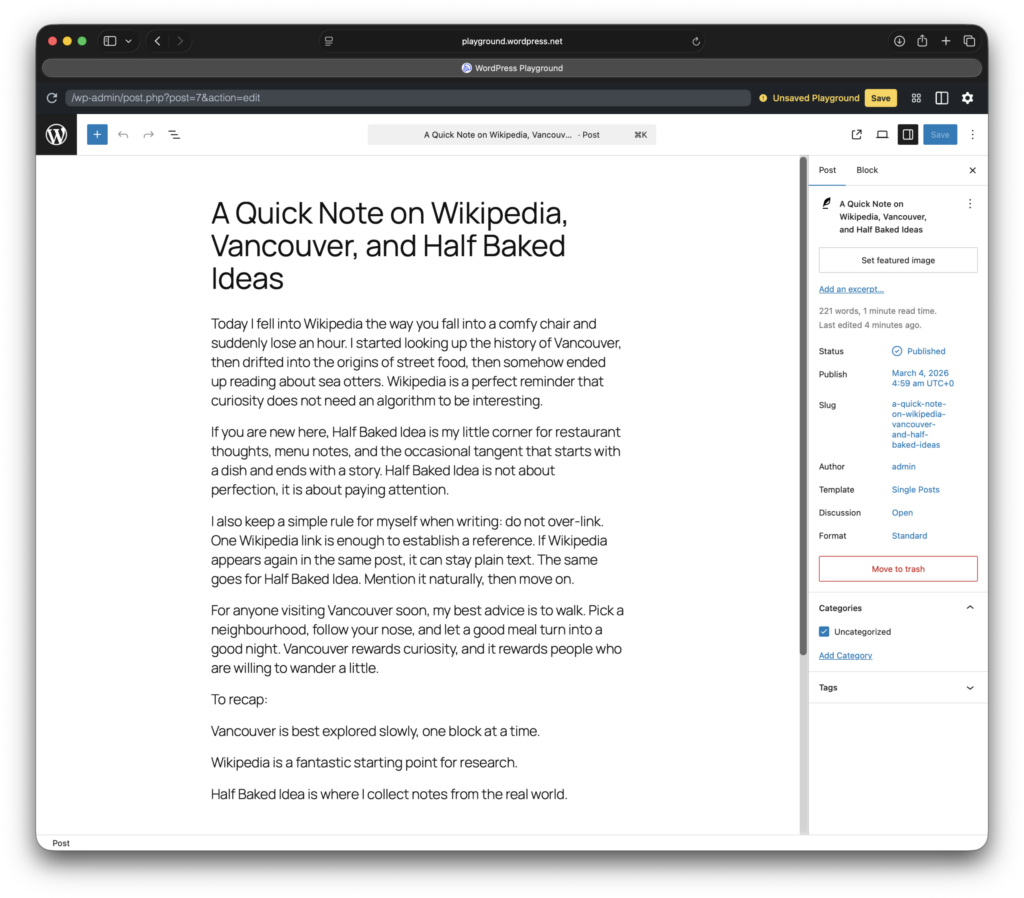Screen dimensions: 1024x898
Task: Open Playground settings gear icon
Action: [x=967, y=98]
